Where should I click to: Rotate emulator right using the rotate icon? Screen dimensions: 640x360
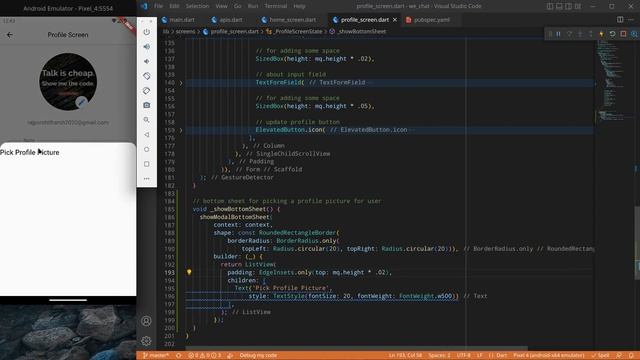[x=147, y=91]
